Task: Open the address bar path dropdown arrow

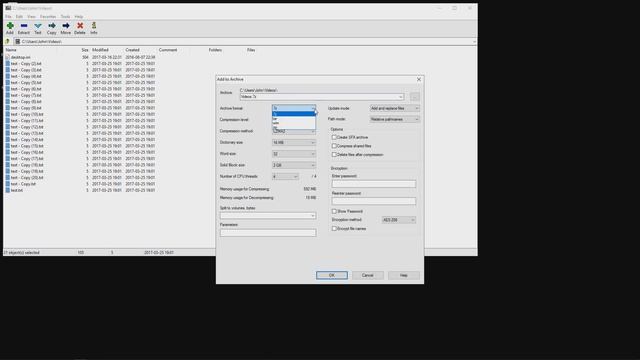Action: 474,42
